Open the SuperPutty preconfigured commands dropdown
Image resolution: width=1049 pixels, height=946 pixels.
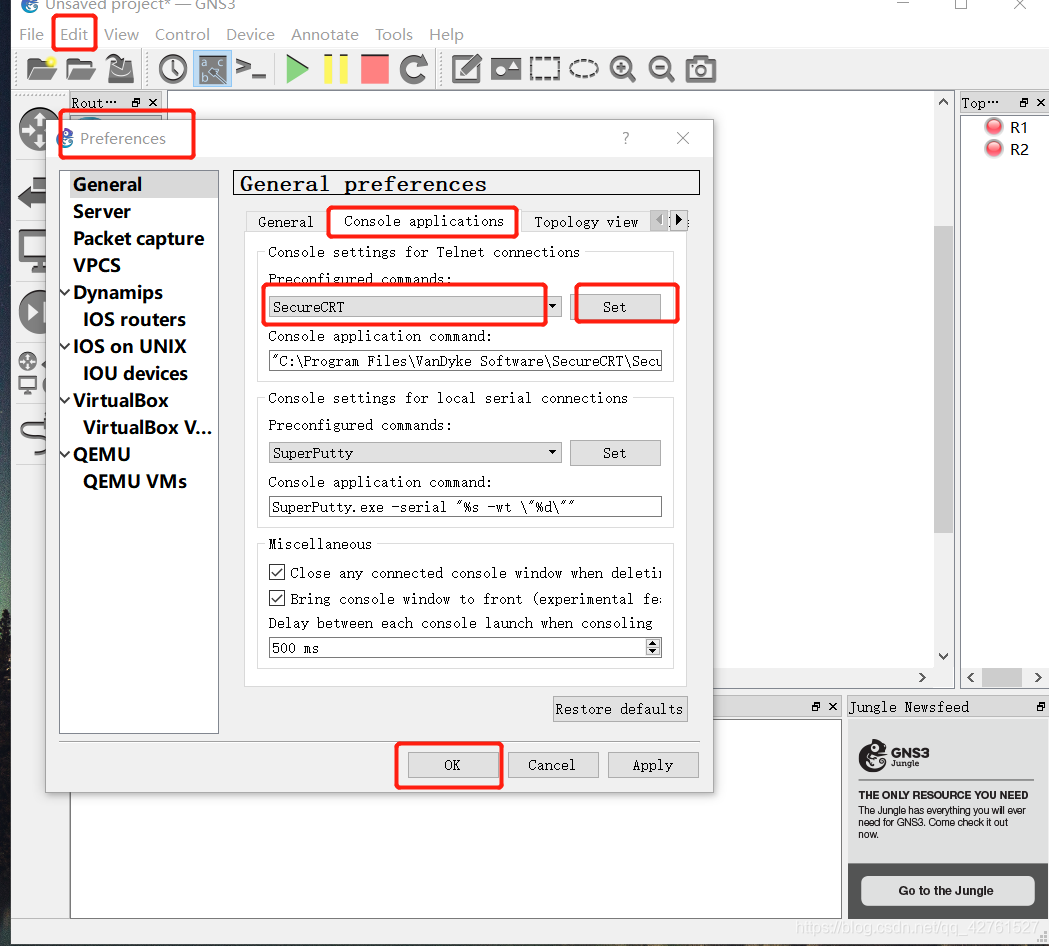[x=553, y=452]
